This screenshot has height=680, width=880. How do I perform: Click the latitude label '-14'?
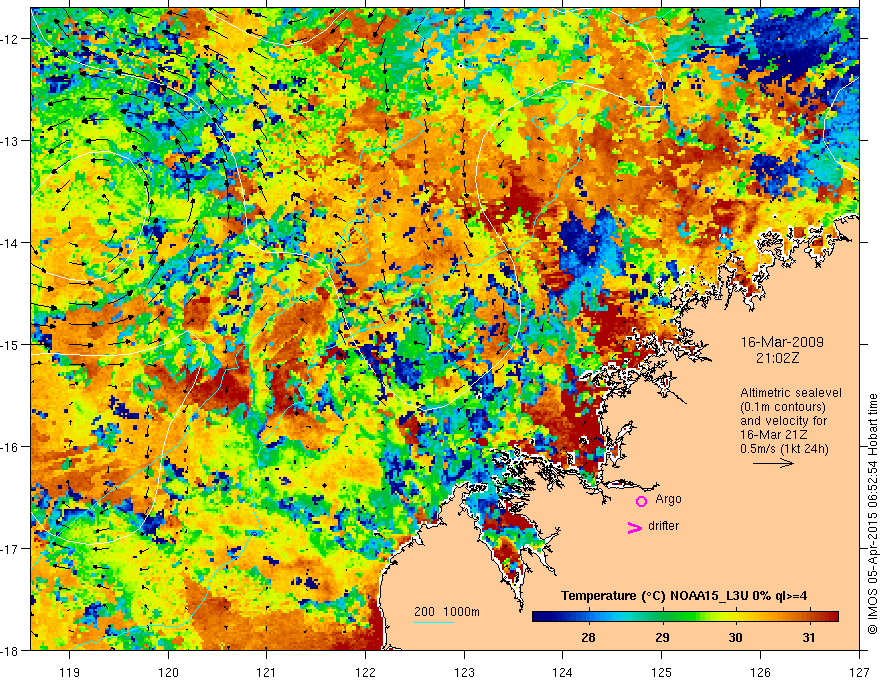click(x=10, y=243)
